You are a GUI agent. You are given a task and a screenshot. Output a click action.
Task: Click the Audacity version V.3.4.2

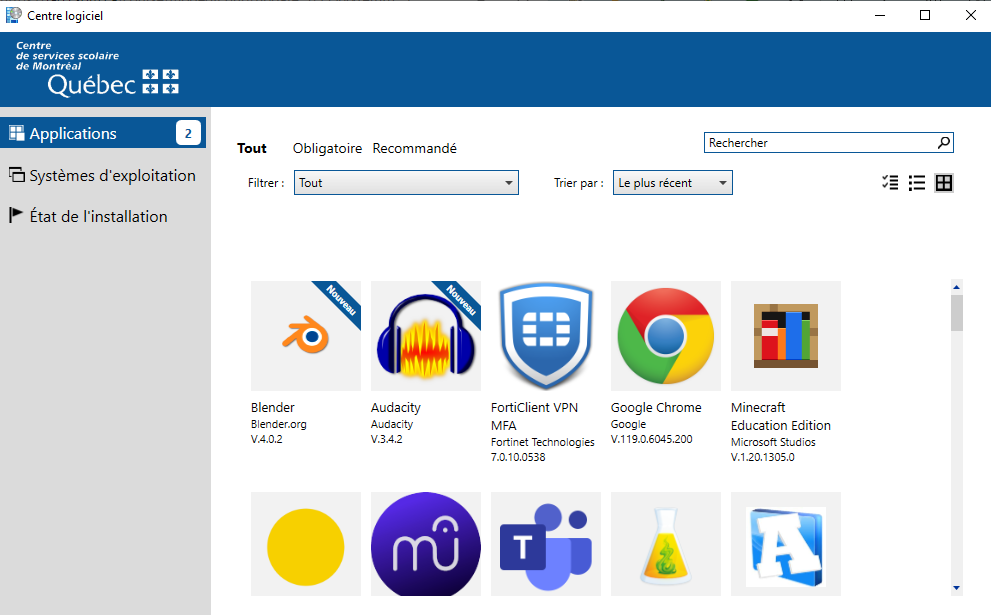[387, 439]
